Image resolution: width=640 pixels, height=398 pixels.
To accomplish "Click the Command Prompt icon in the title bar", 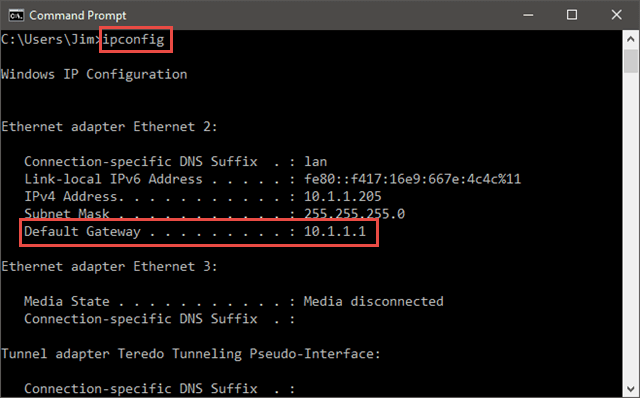I will pos(16,16).
